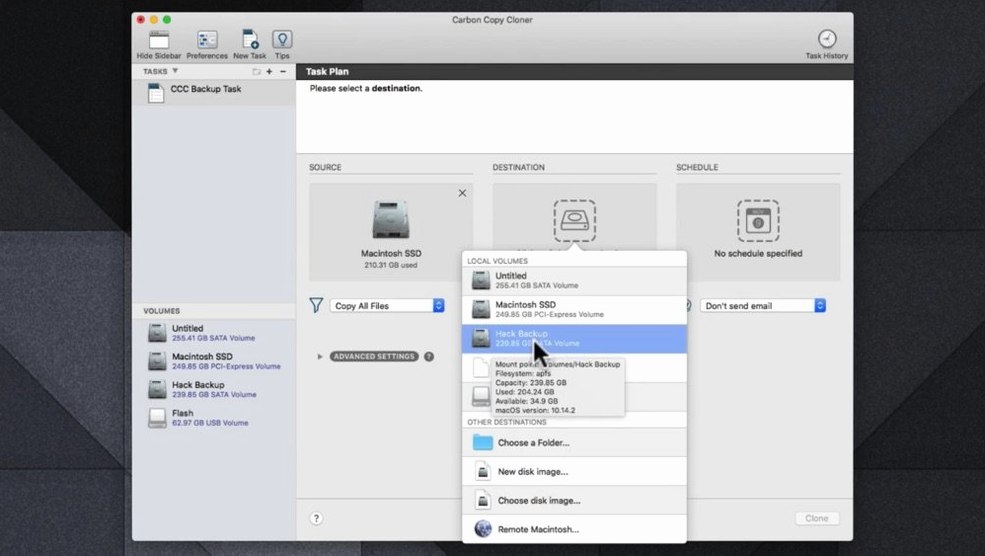Click the "Please select a destination." text
The image size is (985, 556).
(x=366, y=89)
